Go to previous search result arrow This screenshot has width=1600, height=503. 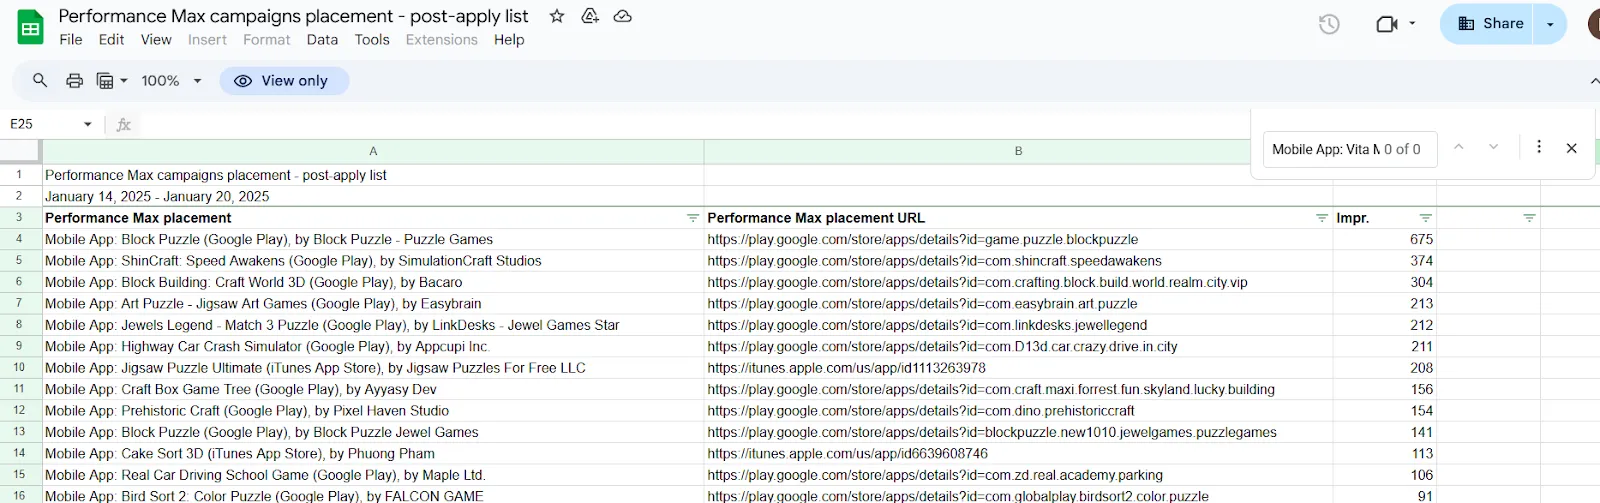(1459, 147)
